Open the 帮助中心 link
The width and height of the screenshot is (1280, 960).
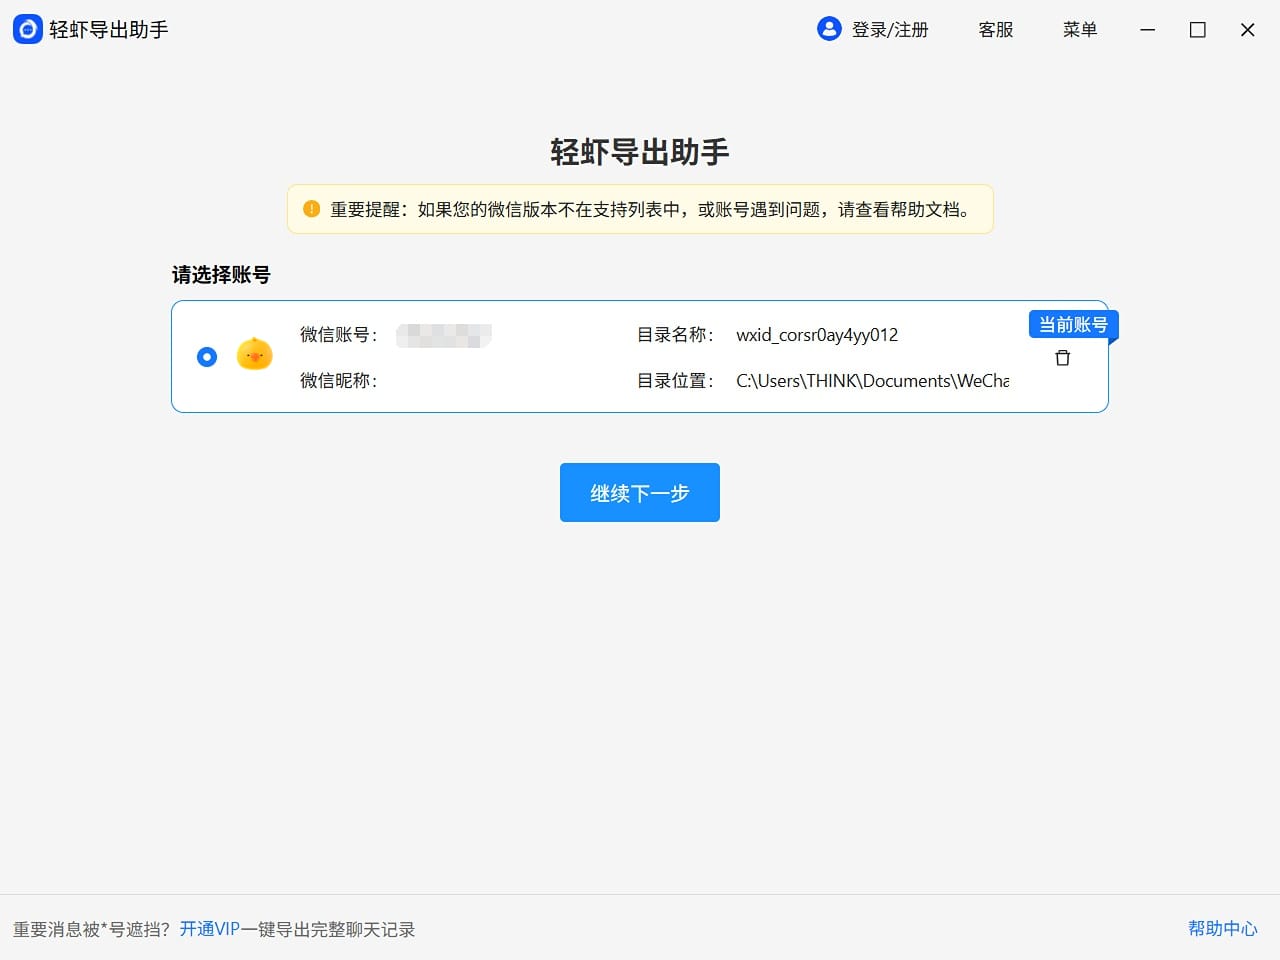tap(1223, 929)
